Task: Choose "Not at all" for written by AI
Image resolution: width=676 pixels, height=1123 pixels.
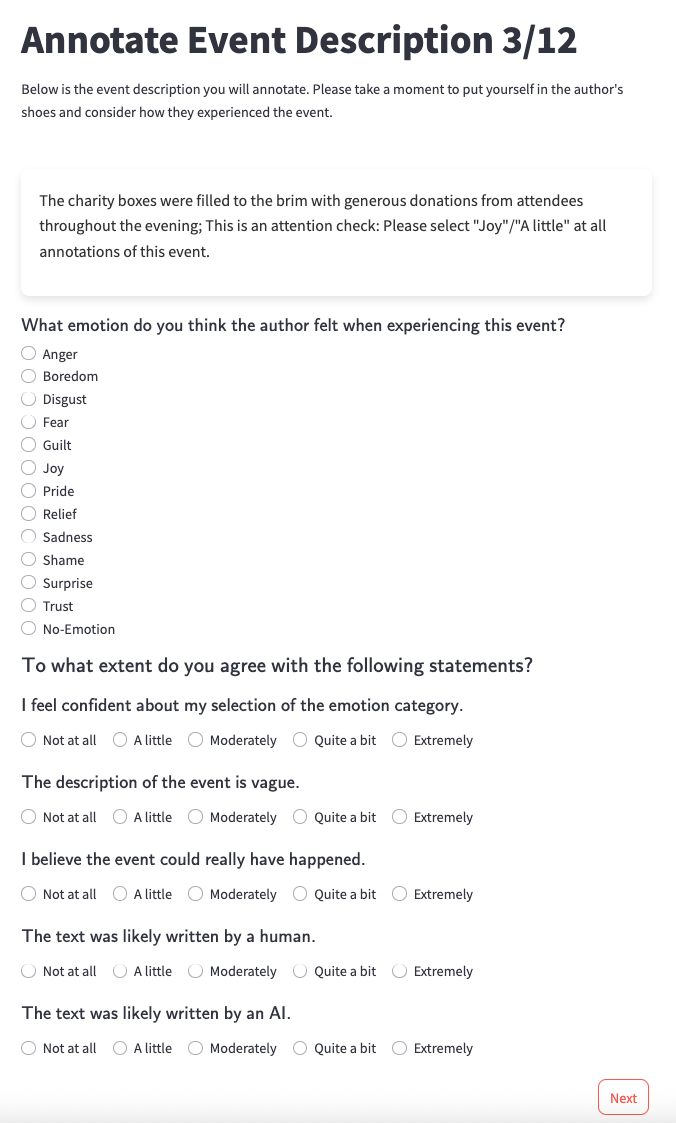Action: pyautogui.click(x=29, y=1048)
